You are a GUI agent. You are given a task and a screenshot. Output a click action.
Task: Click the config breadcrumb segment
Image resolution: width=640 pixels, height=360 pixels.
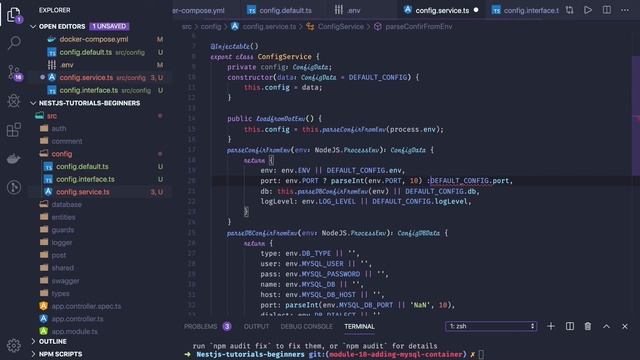click(211, 27)
